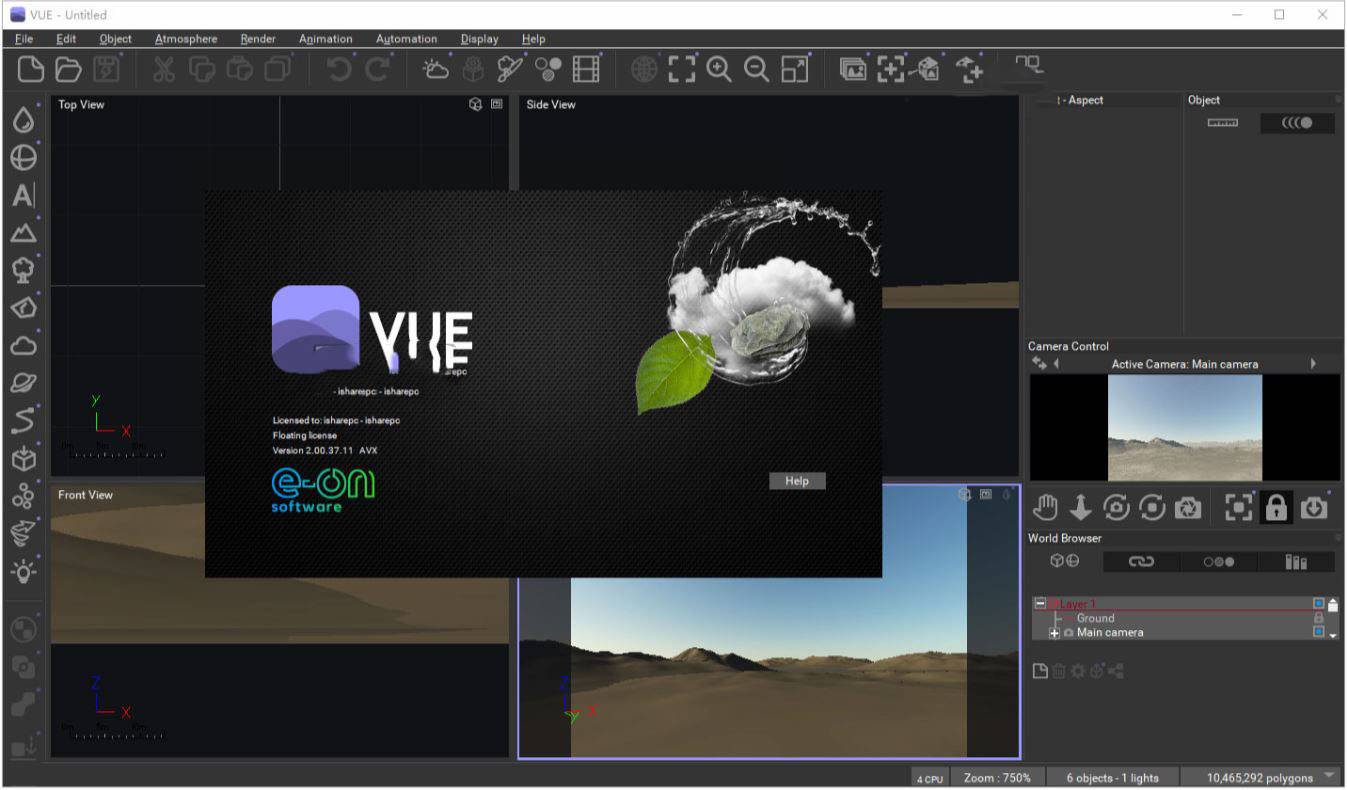Toggle the Object panel ruler display mode
The image size is (1347, 790).
pos(1222,123)
